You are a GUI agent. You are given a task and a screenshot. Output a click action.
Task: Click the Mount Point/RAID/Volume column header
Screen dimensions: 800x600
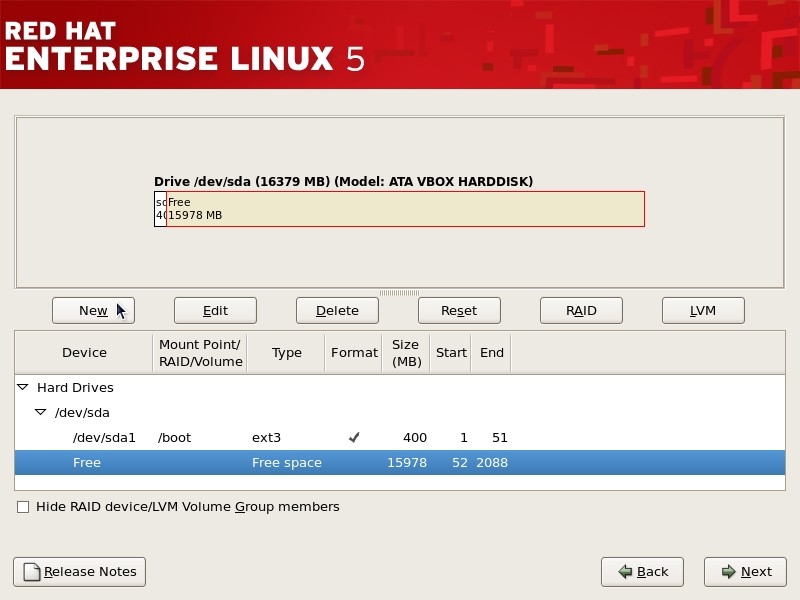point(200,353)
